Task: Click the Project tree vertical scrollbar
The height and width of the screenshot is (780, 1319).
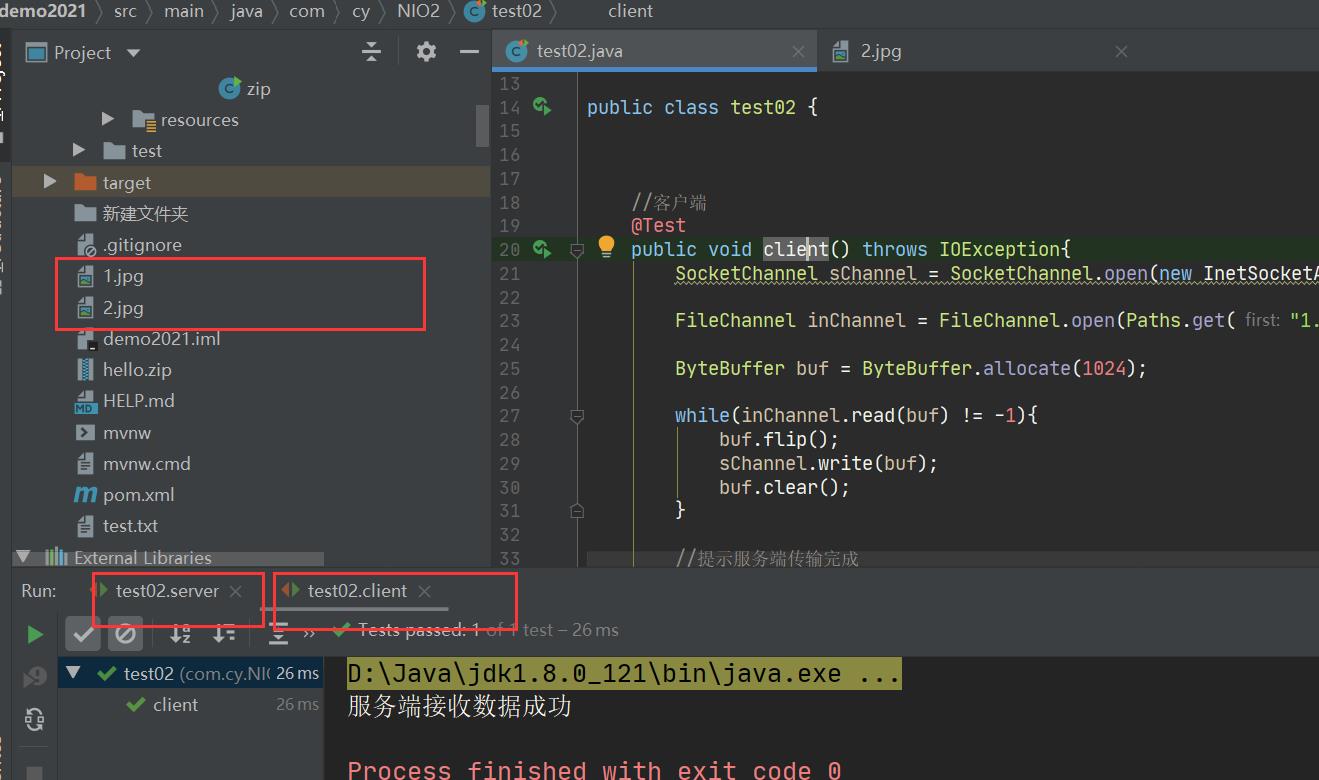Action: pyautogui.click(x=482, y=124)
